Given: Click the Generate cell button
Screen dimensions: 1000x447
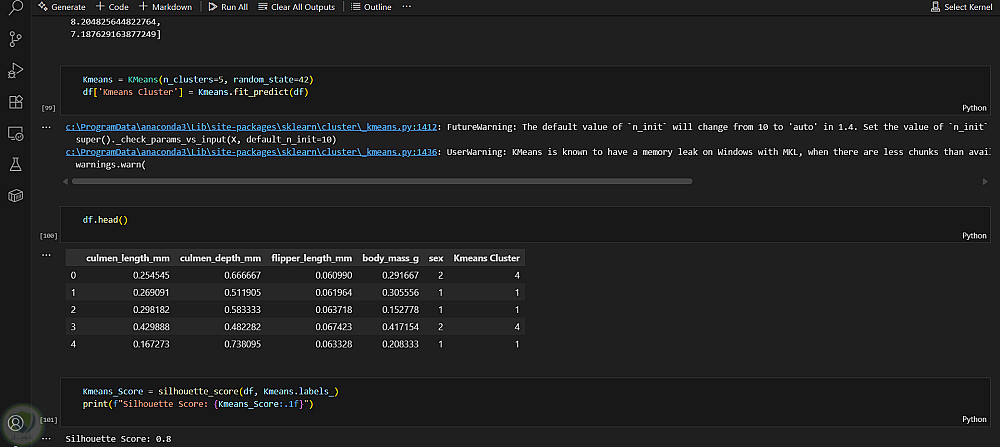Looking at the screenshot, I should [x=62, y=7].
